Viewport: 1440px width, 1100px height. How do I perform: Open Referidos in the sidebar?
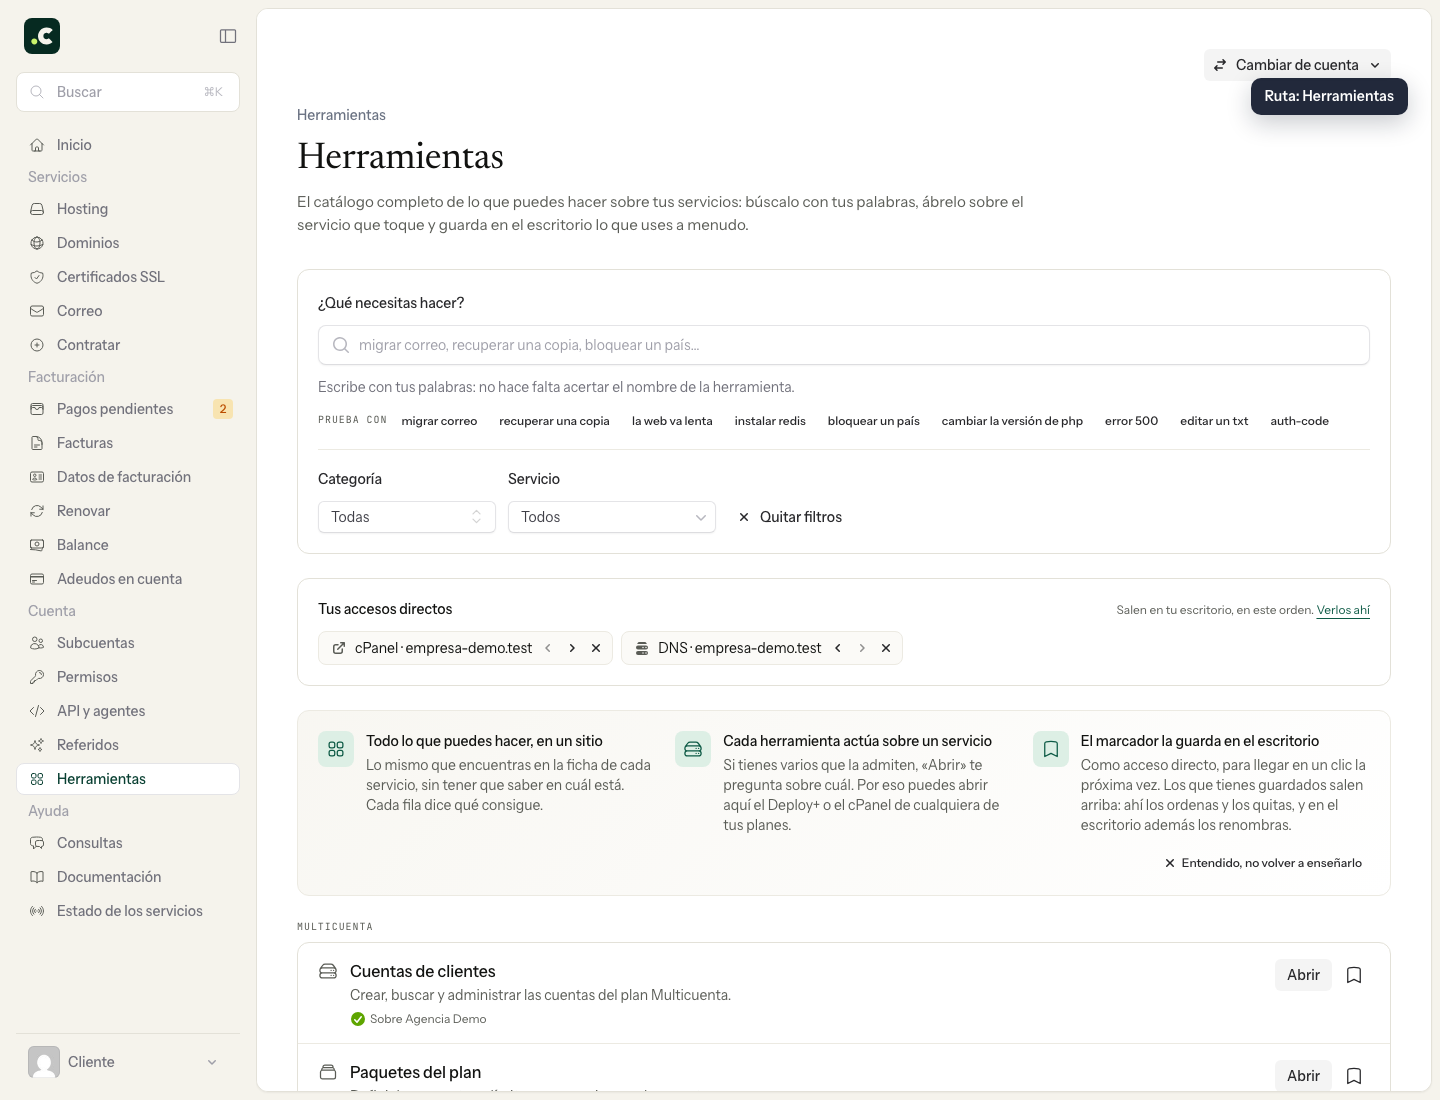(128, 745)
